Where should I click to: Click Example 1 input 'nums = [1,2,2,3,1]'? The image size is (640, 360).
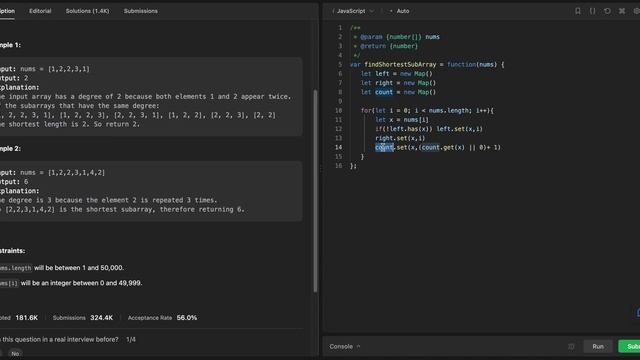(55, 69)
